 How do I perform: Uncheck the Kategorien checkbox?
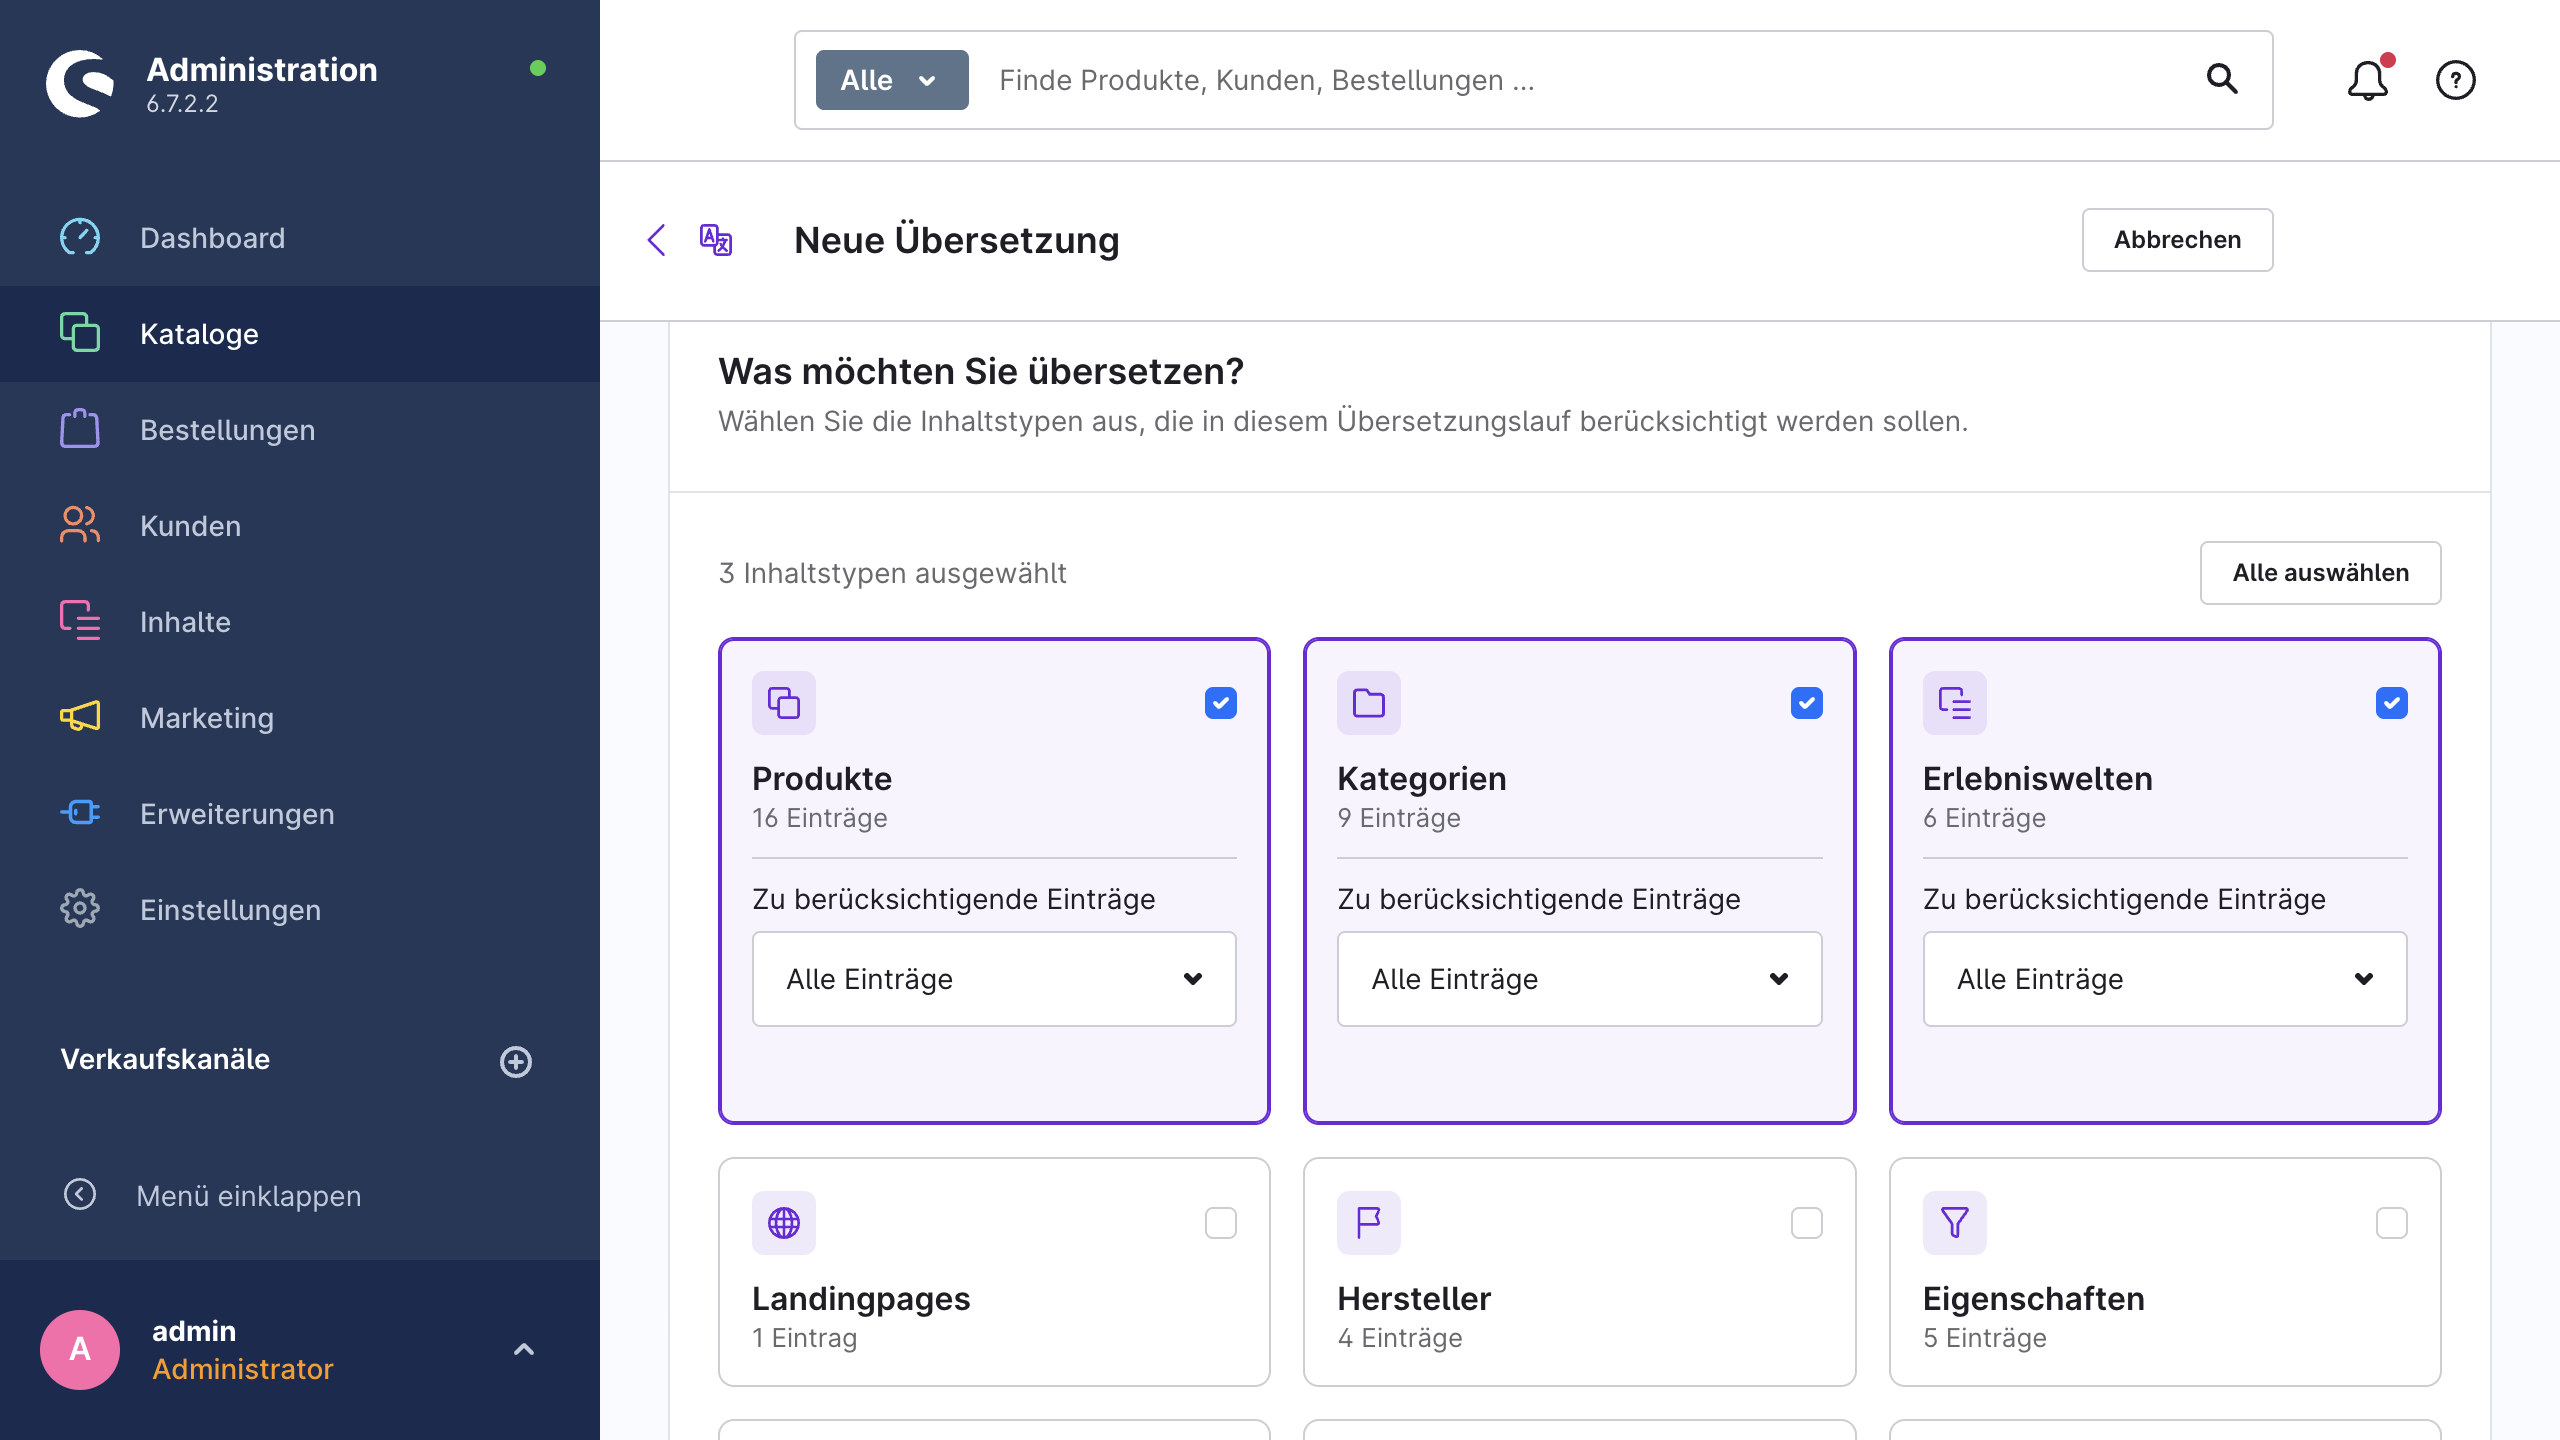tap(1807, 703)
